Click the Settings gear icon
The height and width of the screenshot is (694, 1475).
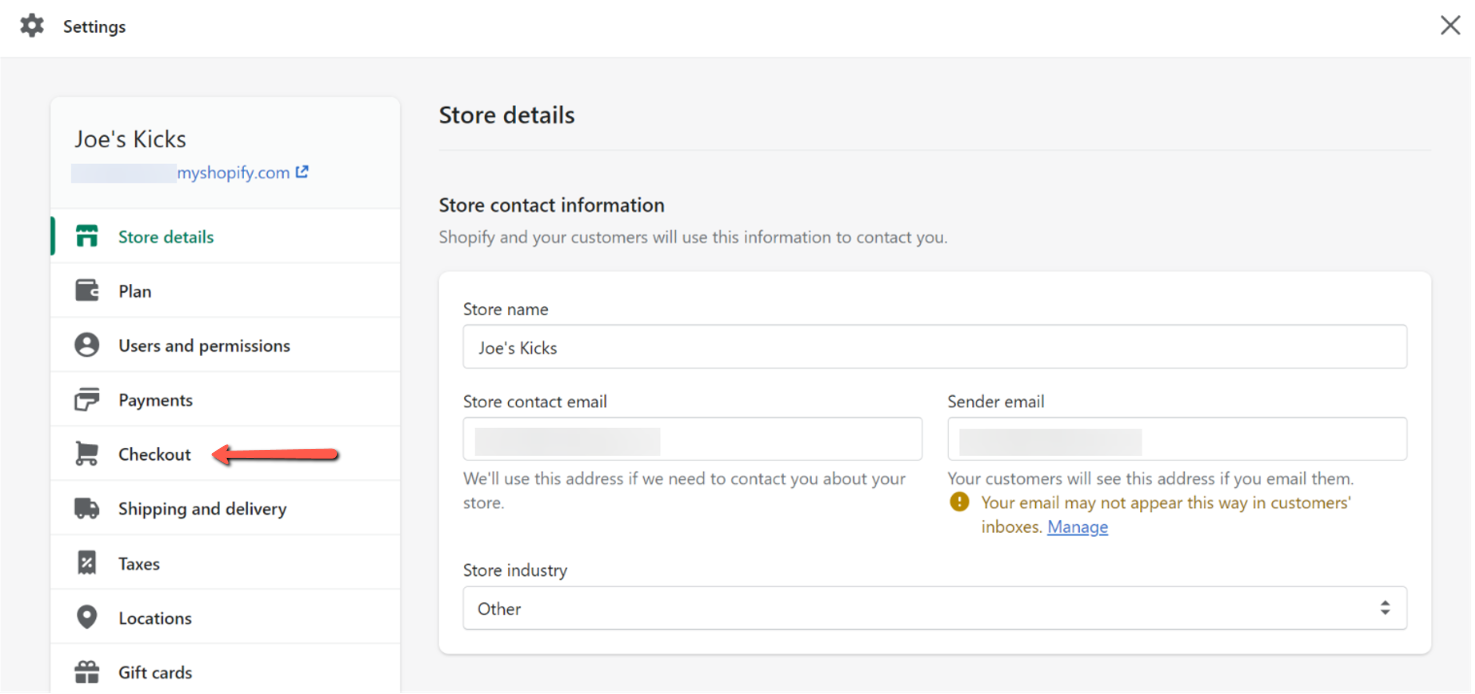click(32, 26)
